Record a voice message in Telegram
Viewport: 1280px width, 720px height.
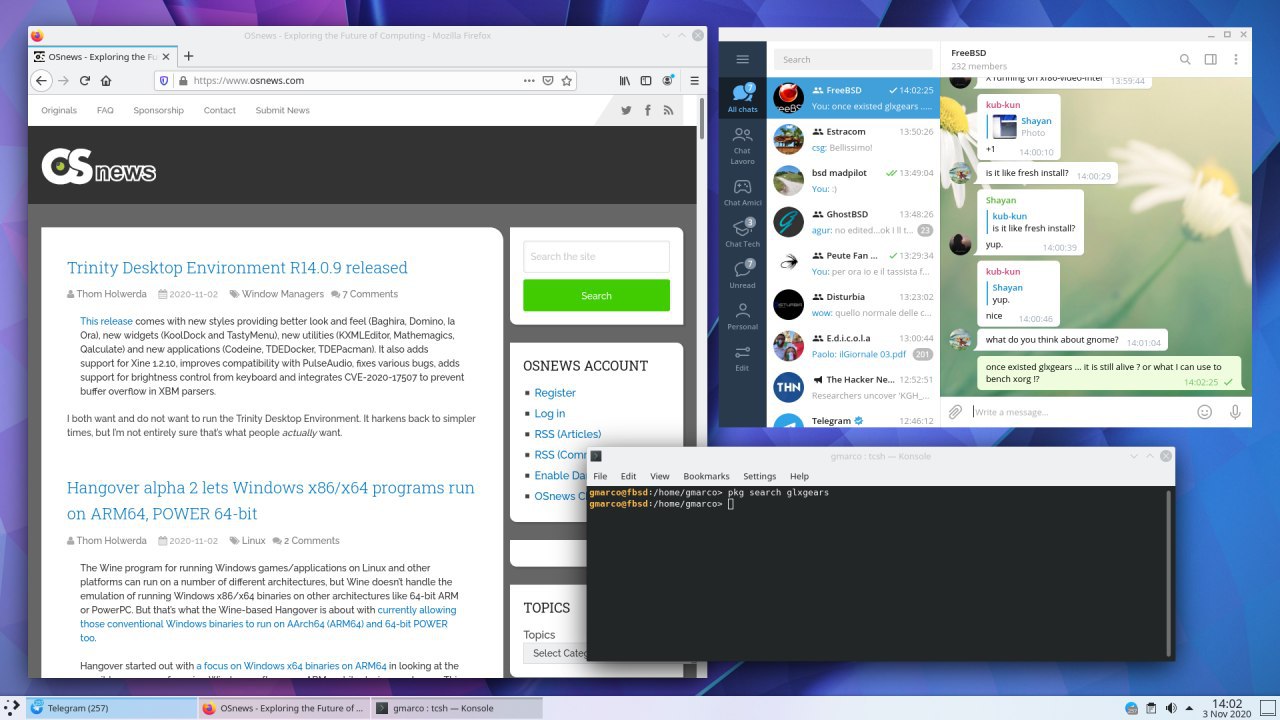tap(1235, 412)
